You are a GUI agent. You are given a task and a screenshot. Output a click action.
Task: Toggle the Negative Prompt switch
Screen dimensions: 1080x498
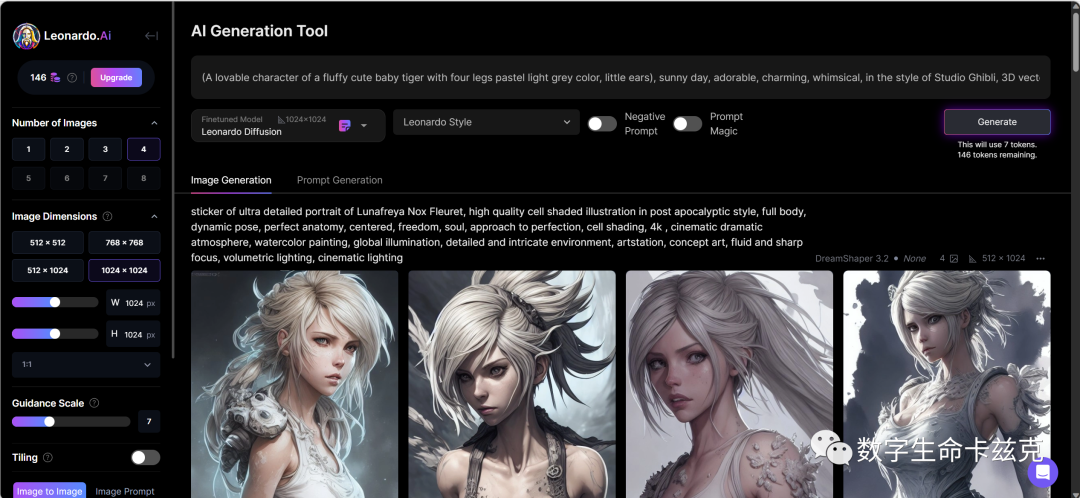[602, 123]
